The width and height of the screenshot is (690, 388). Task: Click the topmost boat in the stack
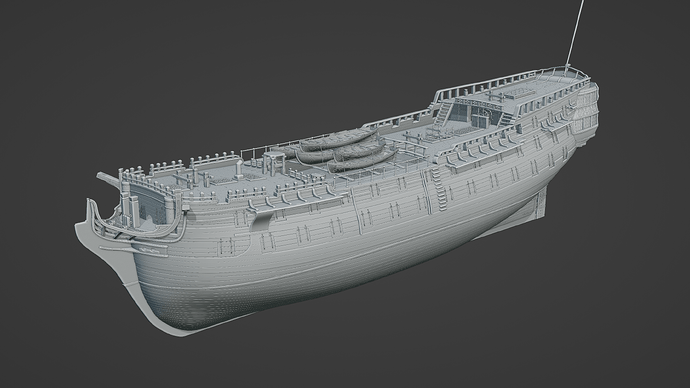pos(339,138)
